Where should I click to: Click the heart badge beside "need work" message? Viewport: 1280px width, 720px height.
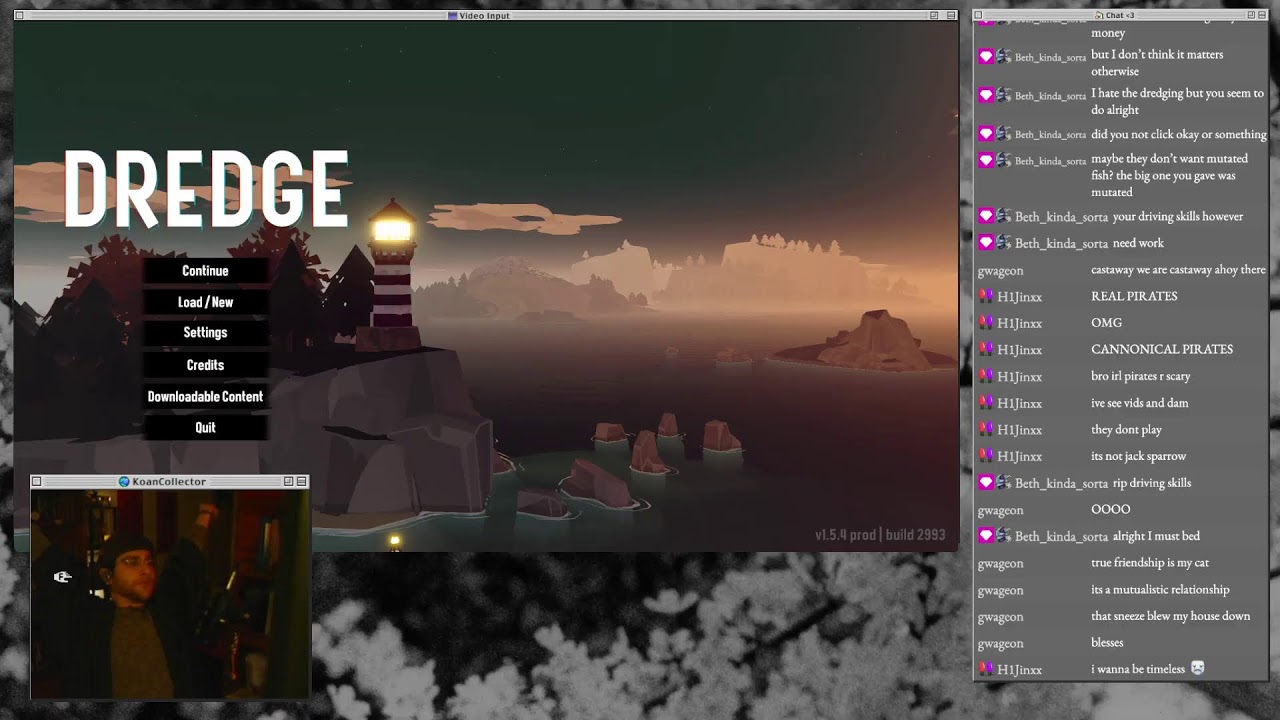pos(986,243)
